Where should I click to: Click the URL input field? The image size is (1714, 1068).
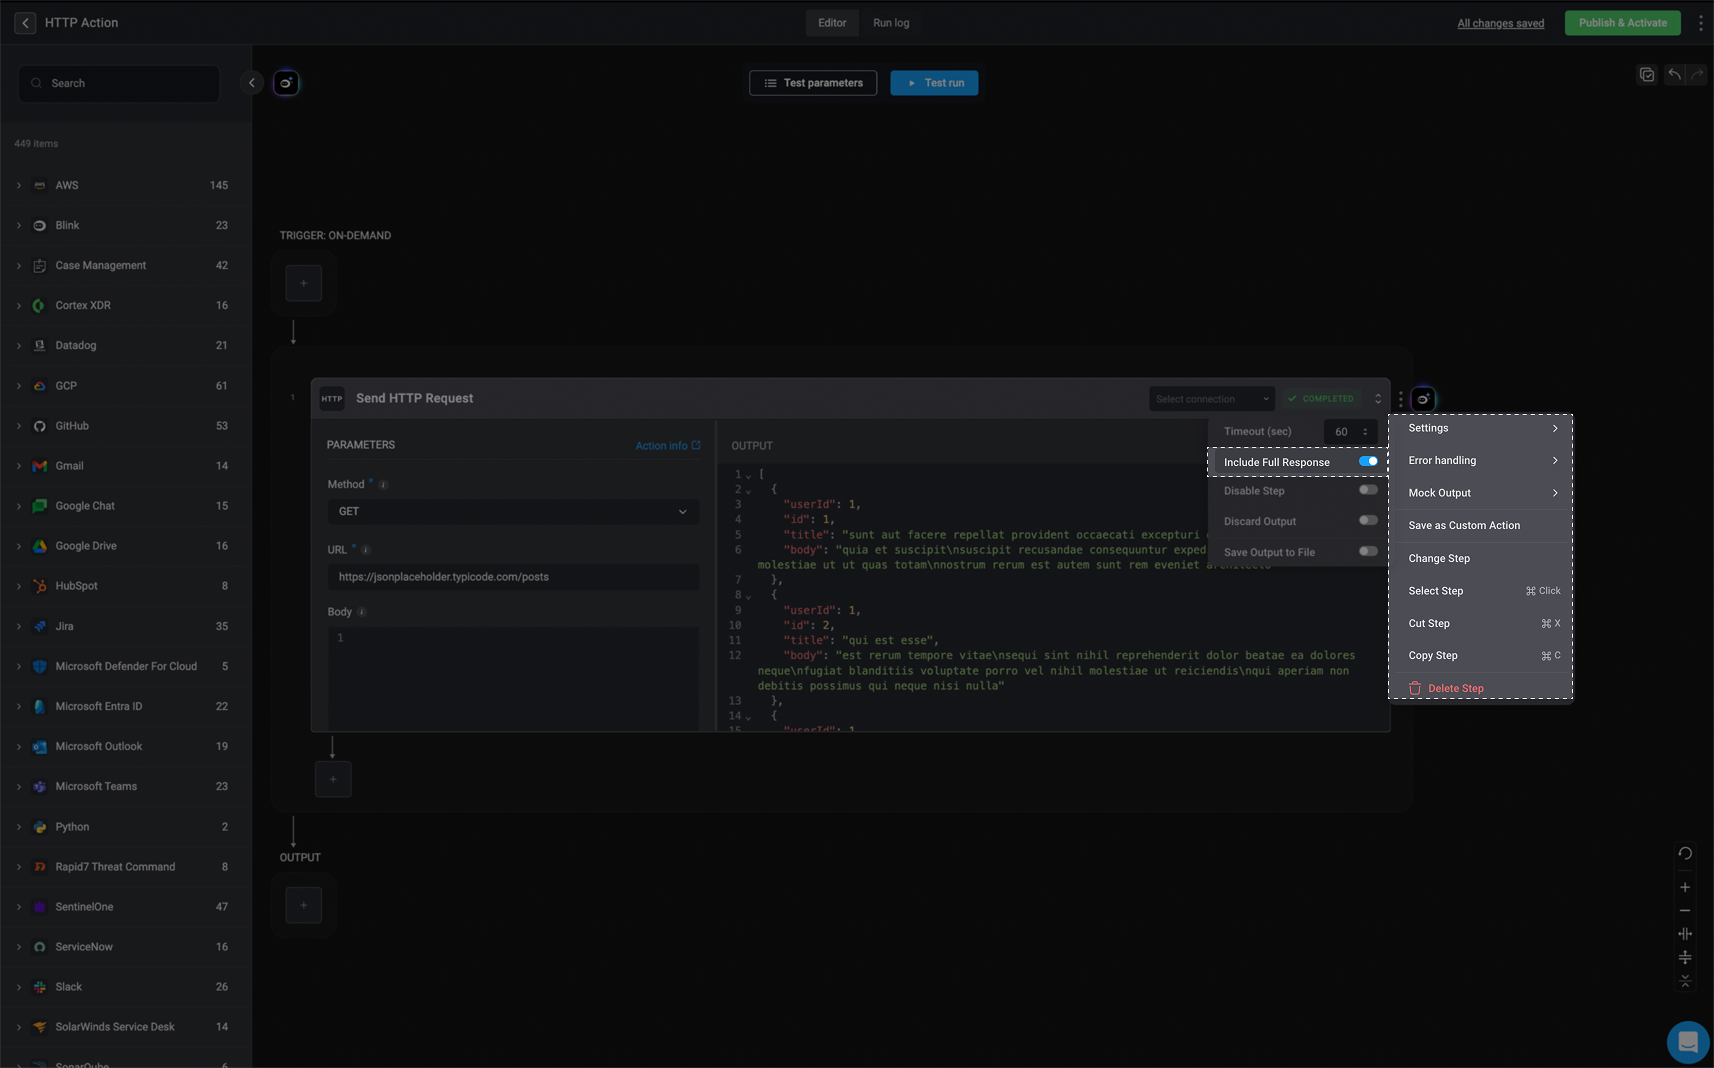[x=513, y=577]
